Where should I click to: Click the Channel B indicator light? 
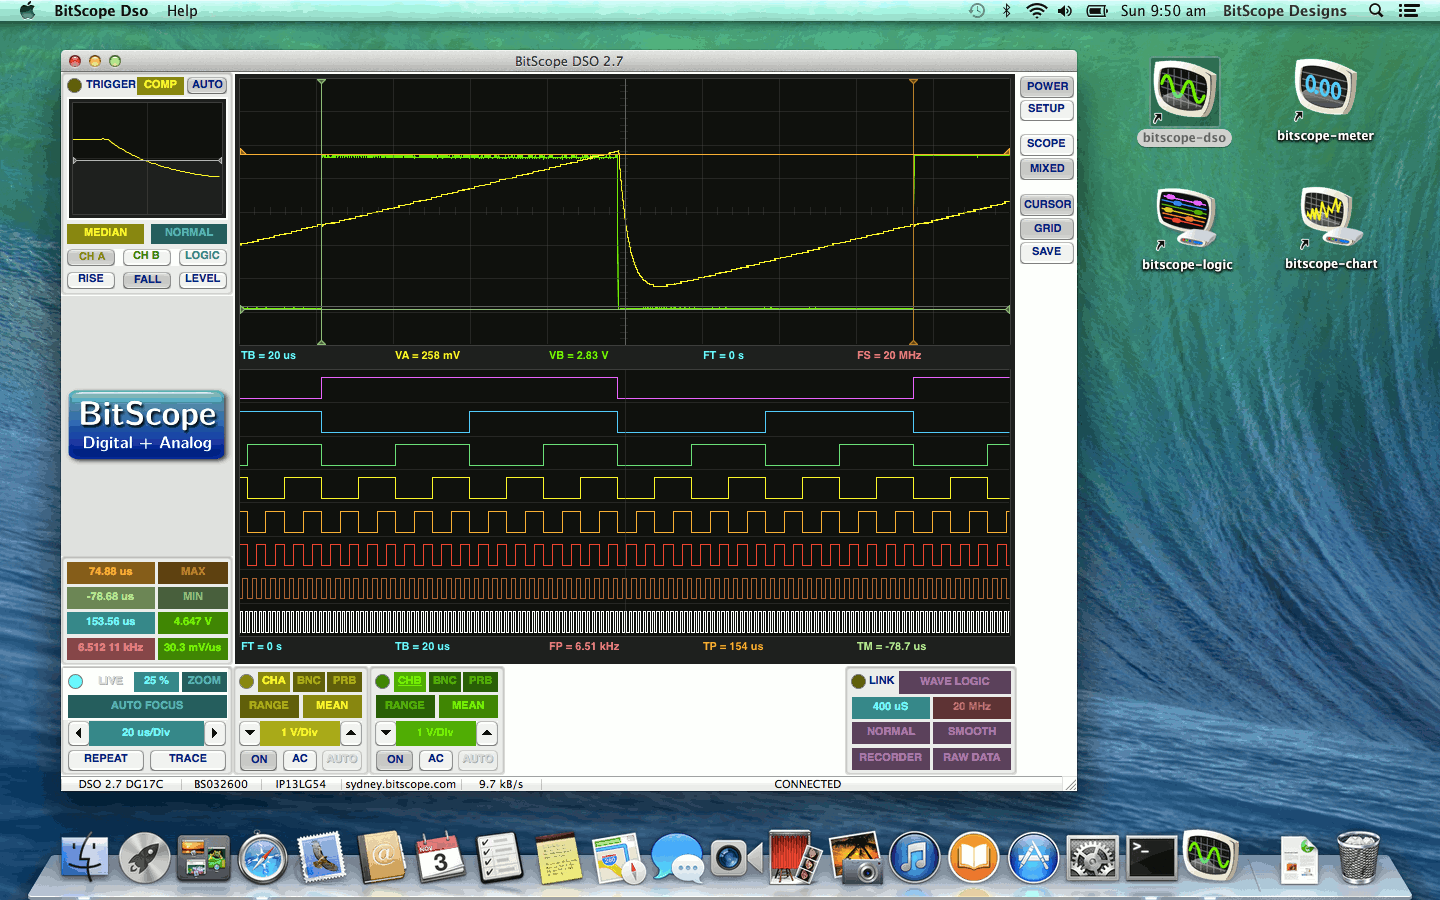(383, 681)
